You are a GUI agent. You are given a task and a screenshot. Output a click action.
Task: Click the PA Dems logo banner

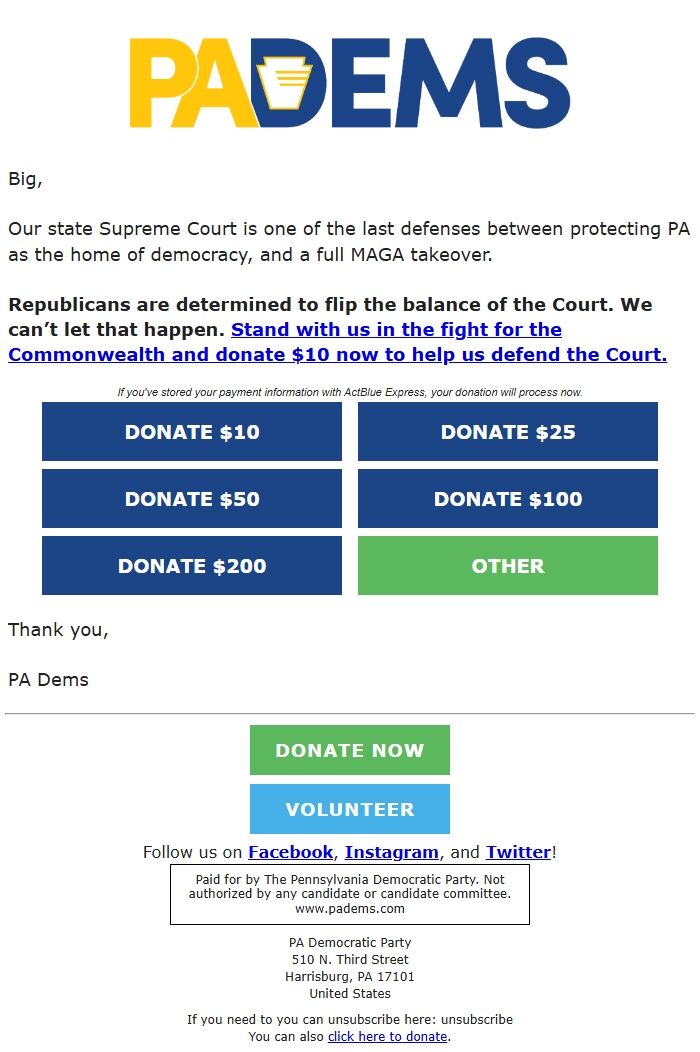(349, 83)
